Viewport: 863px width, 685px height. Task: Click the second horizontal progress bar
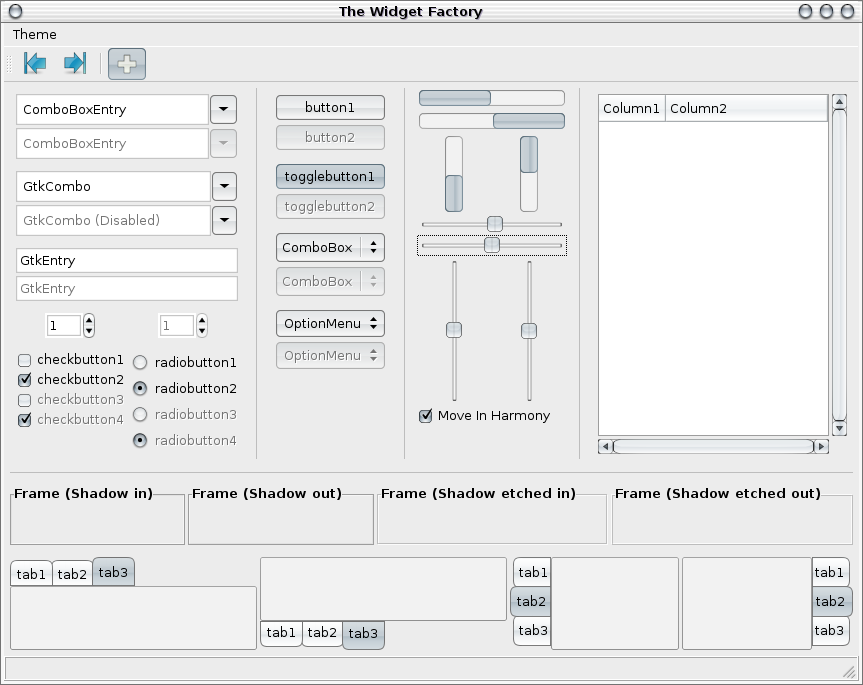click(x=491, y=121)
